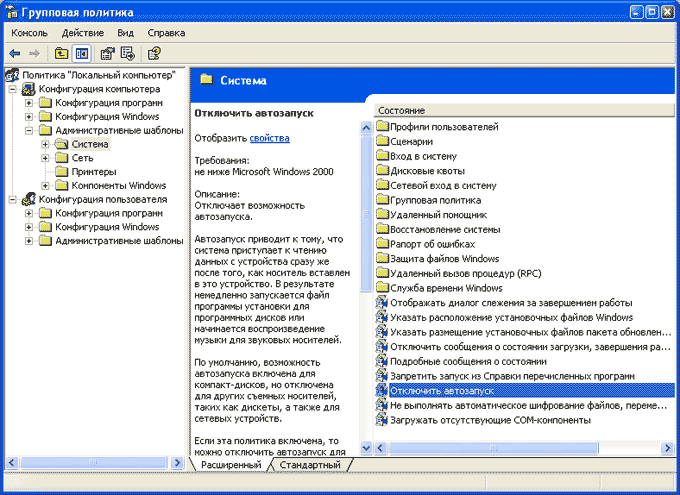Collapse the Административные шаблоны computer node
The width and height of the screenshot is (680, 495).
pyautogui.click(x=29, y=130)
